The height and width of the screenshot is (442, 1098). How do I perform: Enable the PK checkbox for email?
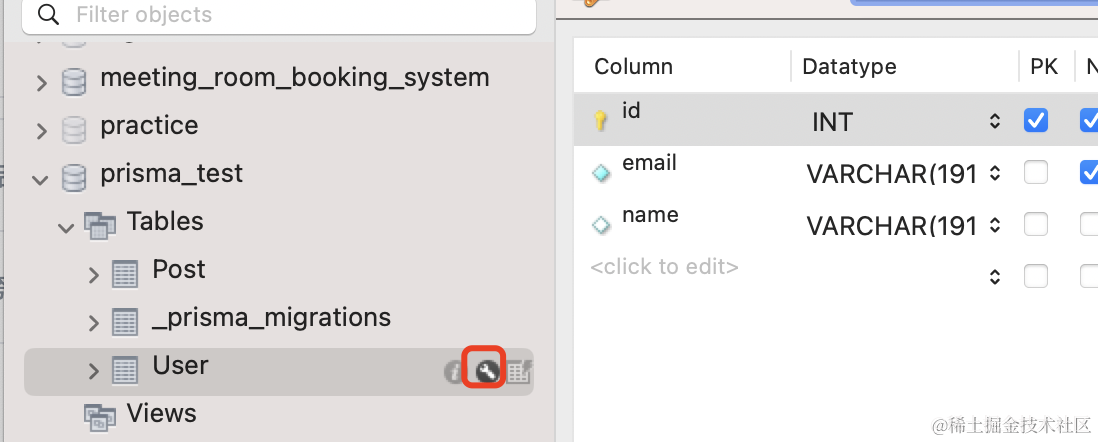1036,173
